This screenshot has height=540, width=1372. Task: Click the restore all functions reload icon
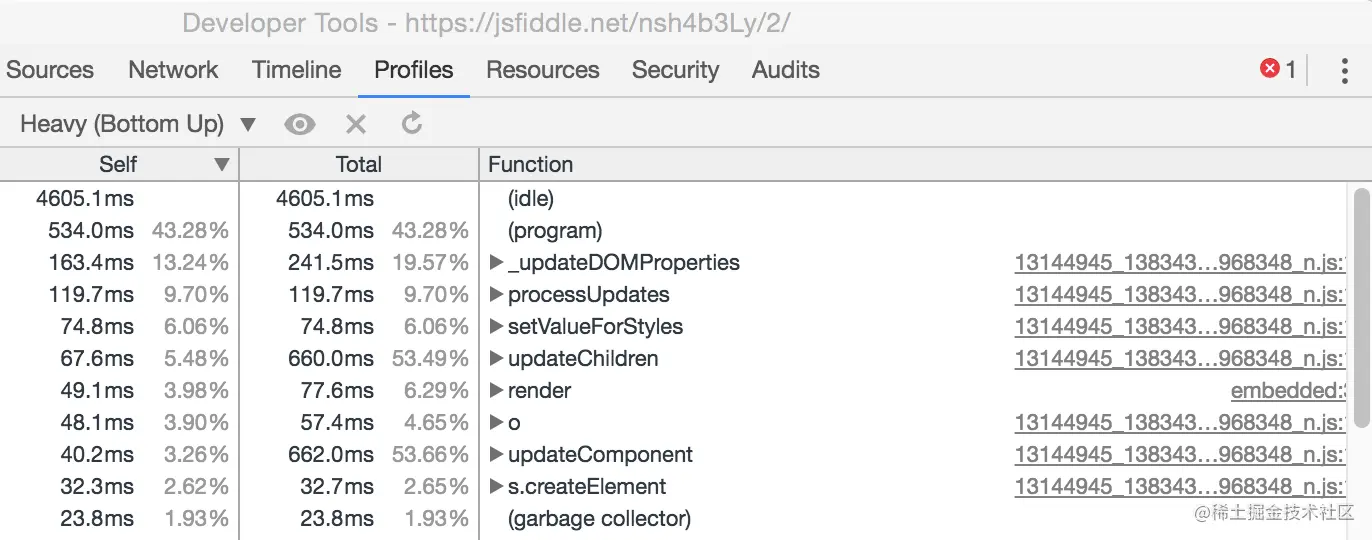tap(412, 124)
